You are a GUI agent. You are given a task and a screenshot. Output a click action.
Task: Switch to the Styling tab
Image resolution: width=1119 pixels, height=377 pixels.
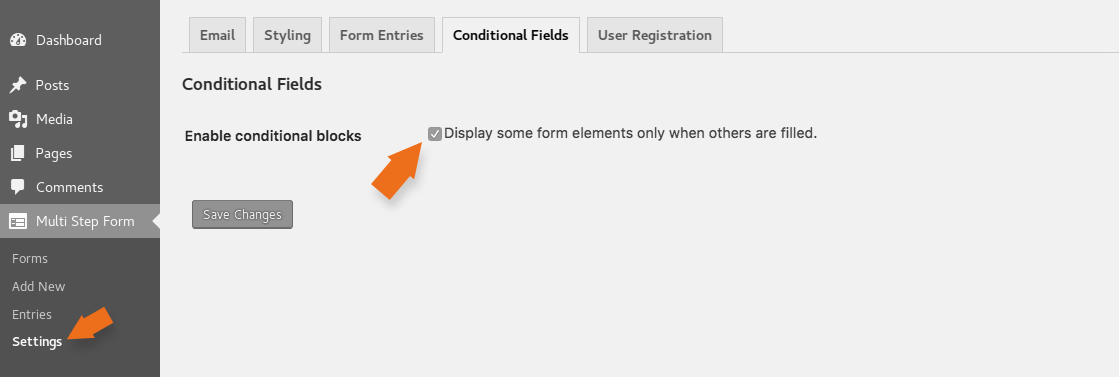pyautogui.click(x=287, y=35)
